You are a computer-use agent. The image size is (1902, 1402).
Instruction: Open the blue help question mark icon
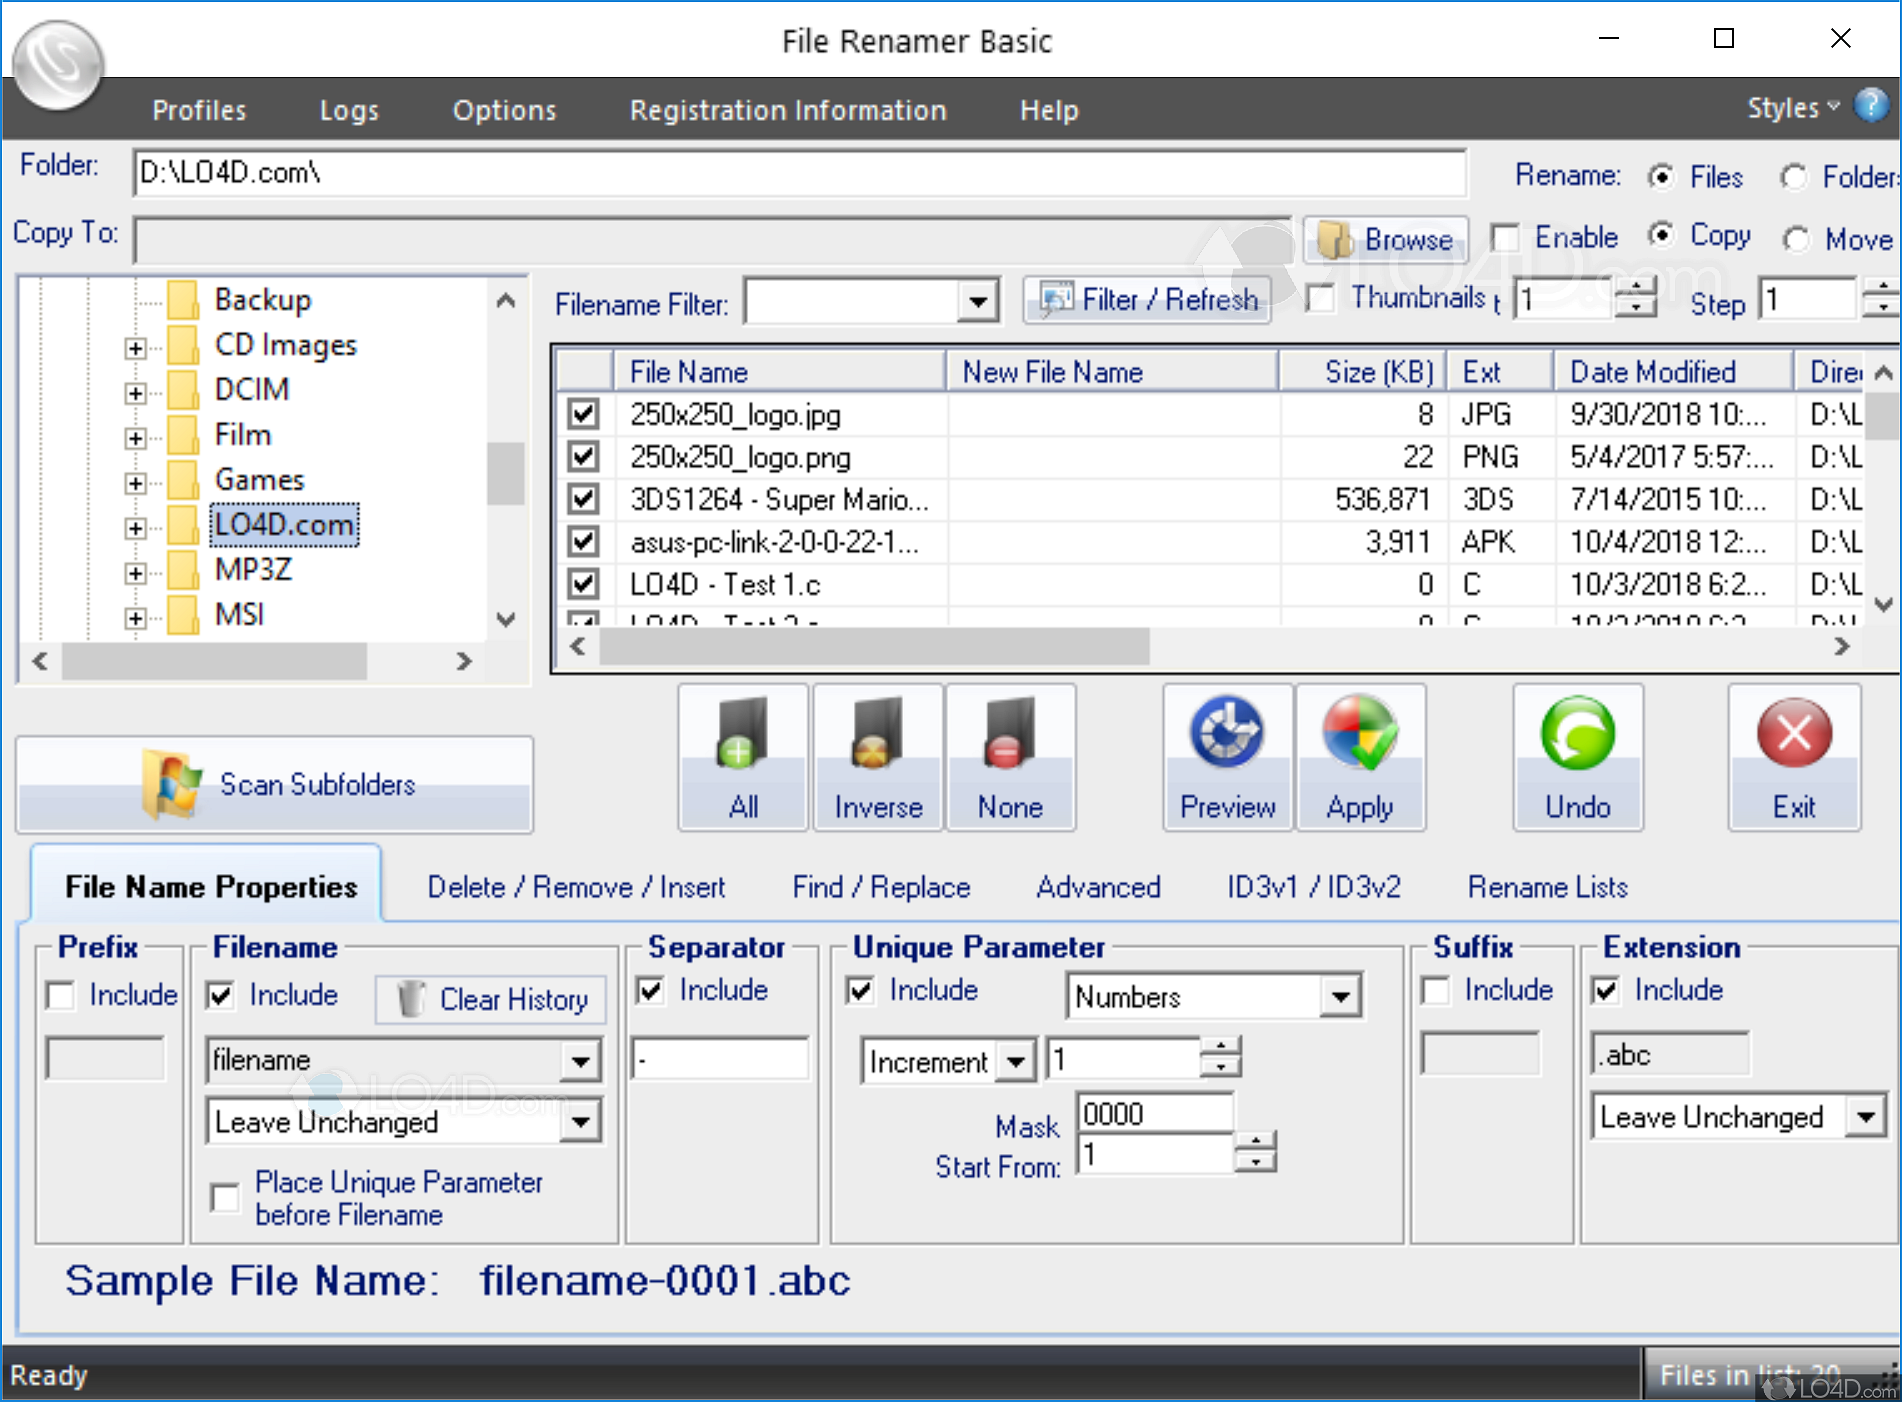[1871, 106]
